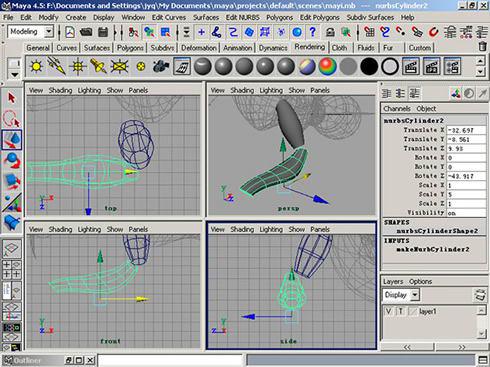The width and height of the screenshot is (490, 367).
Task: Toggle V visibility of layer1
Action: pyautogui.click(x=388, y=311)
